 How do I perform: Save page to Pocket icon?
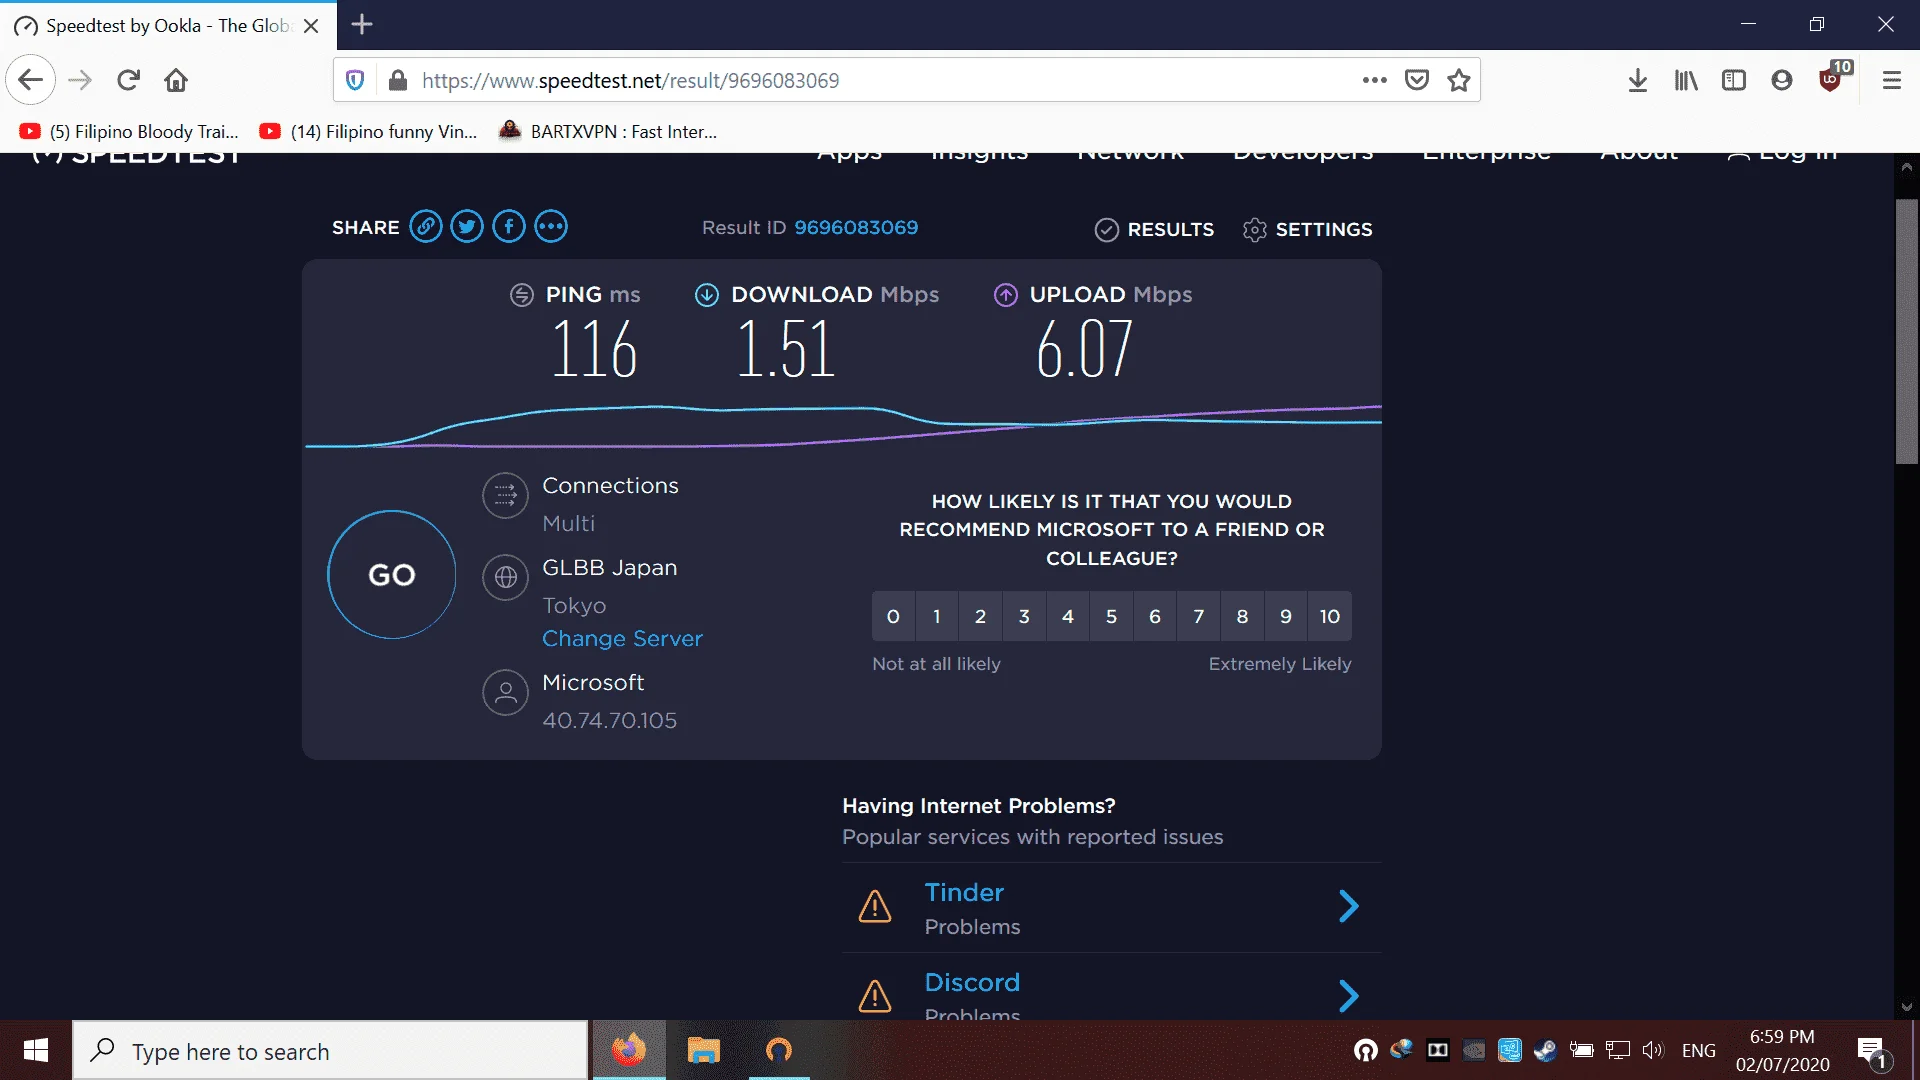click(x=1417, y=80)
